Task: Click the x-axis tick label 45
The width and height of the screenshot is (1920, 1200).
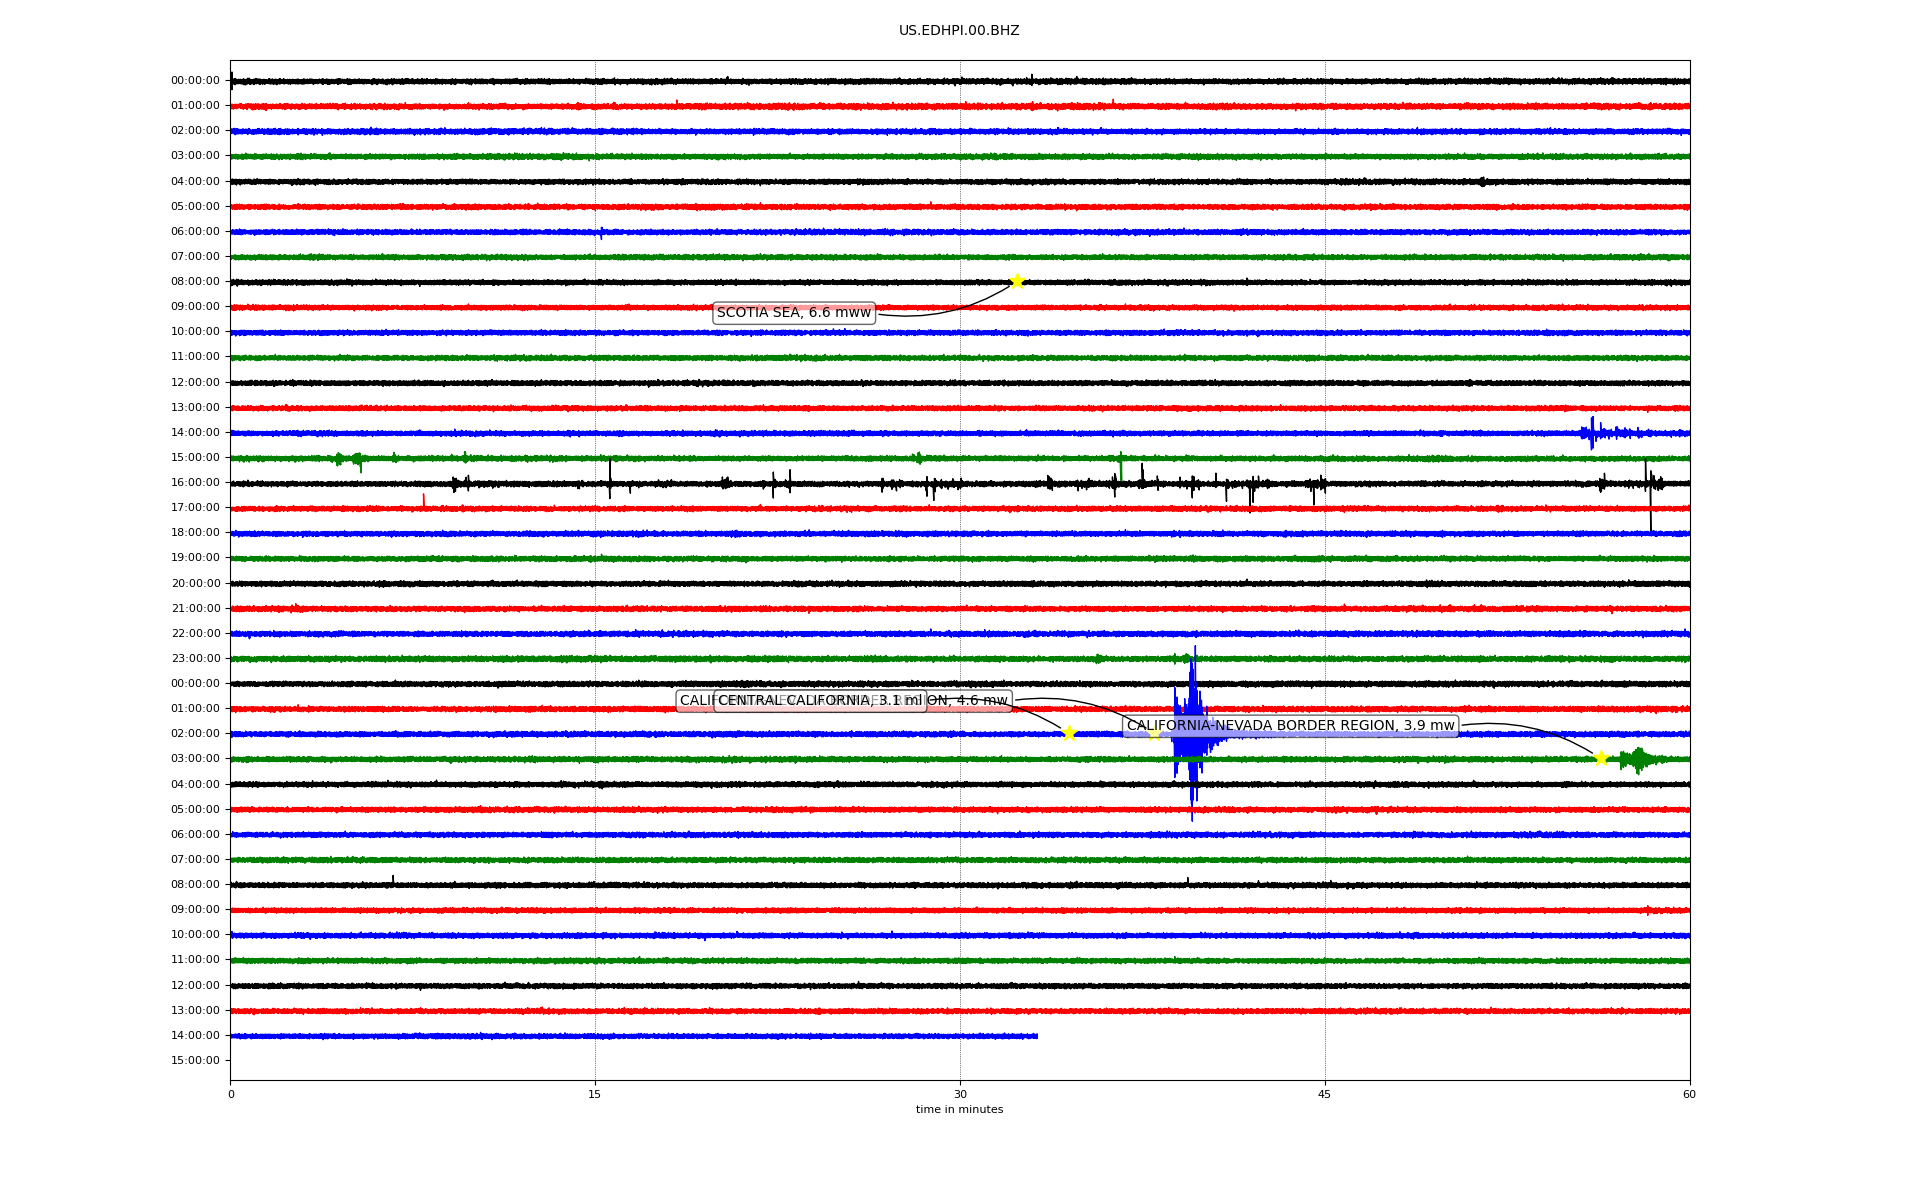Action: tap(1325, 1095)
